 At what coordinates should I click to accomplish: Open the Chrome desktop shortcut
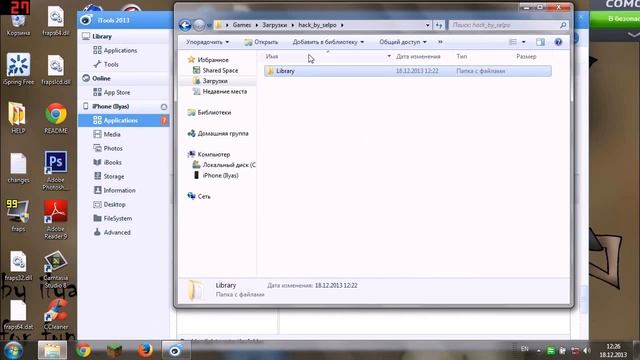click(56, 118)
